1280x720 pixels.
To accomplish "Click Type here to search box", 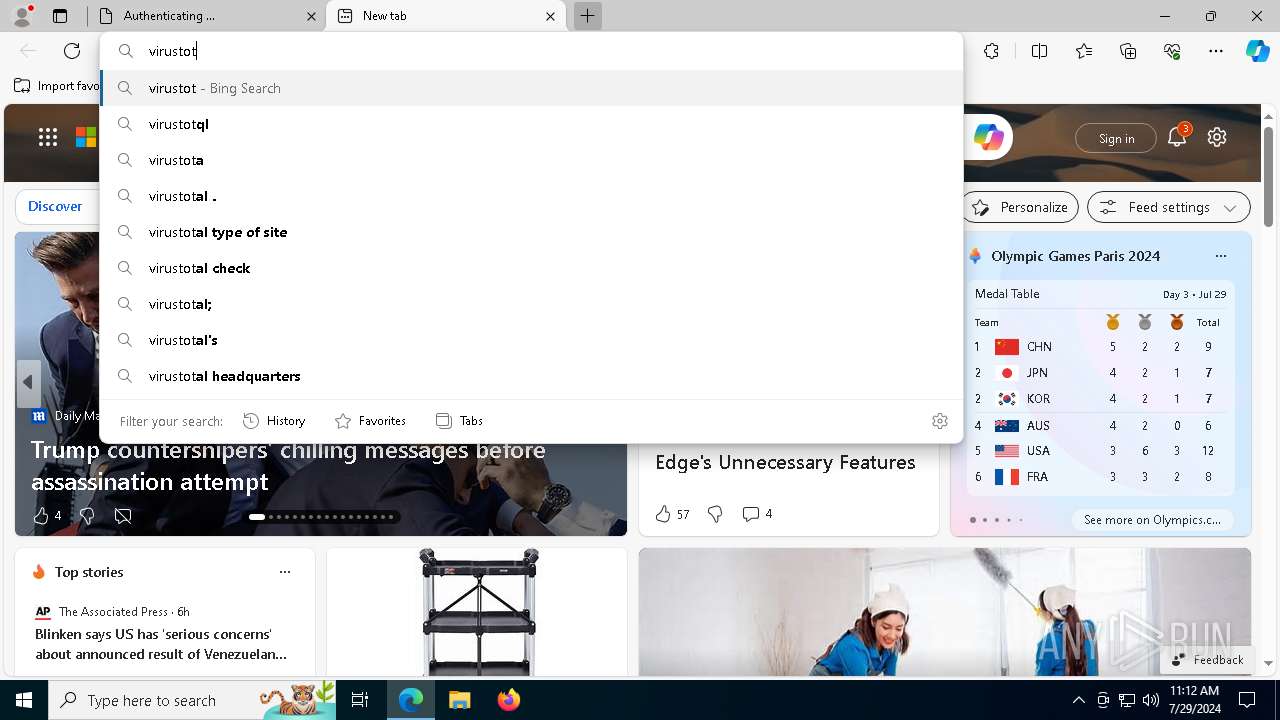I will click(x=192, y=700).
